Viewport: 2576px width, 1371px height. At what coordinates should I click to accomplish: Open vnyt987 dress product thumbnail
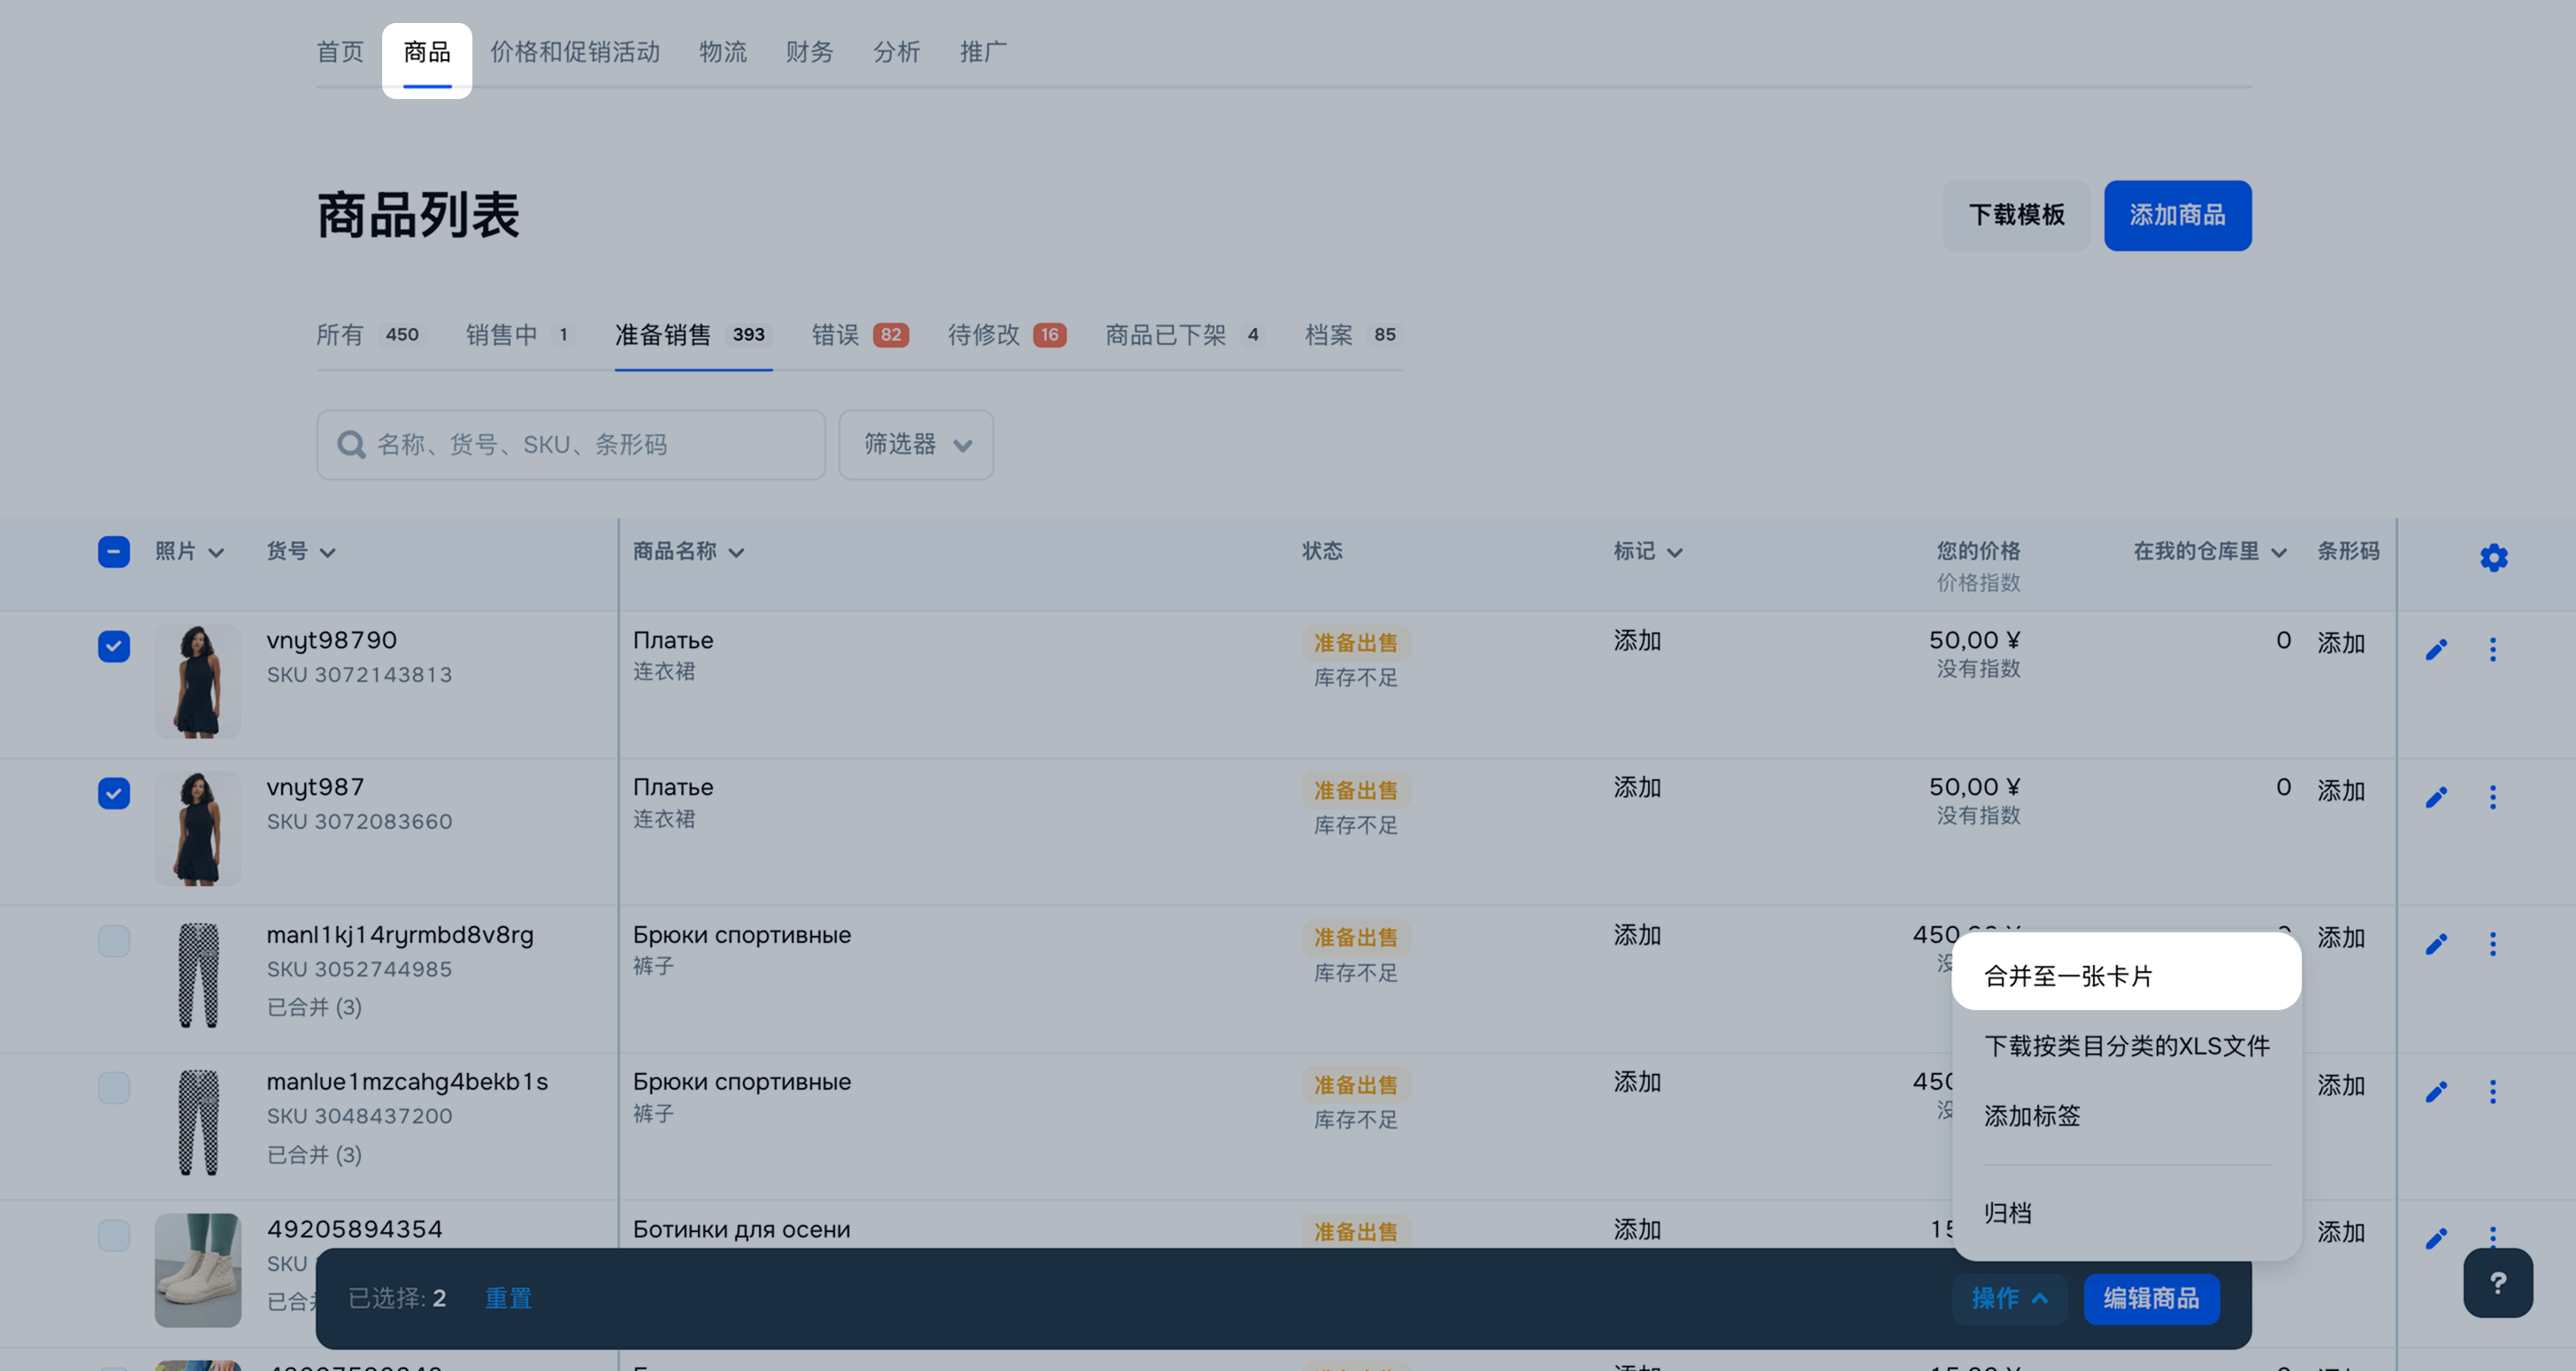tap(198, 828)
